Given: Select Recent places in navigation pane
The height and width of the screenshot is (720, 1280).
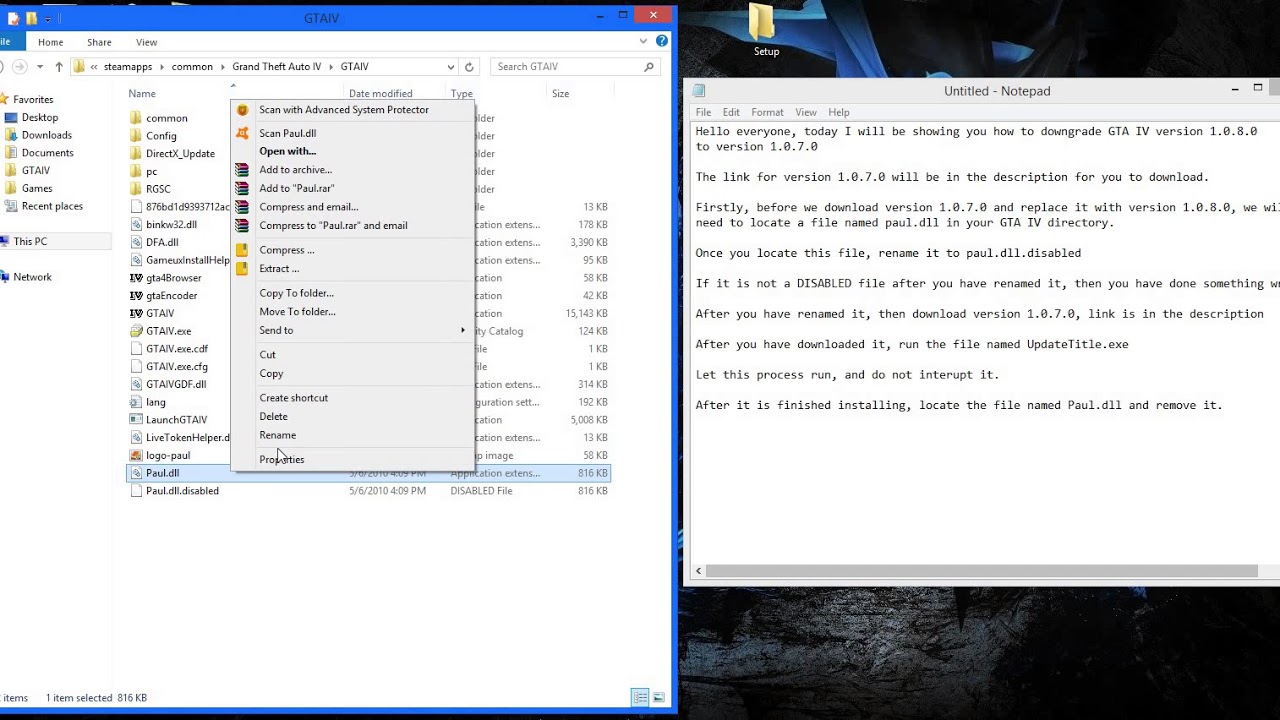Looking at the screenshot, I should coord(52,206).
